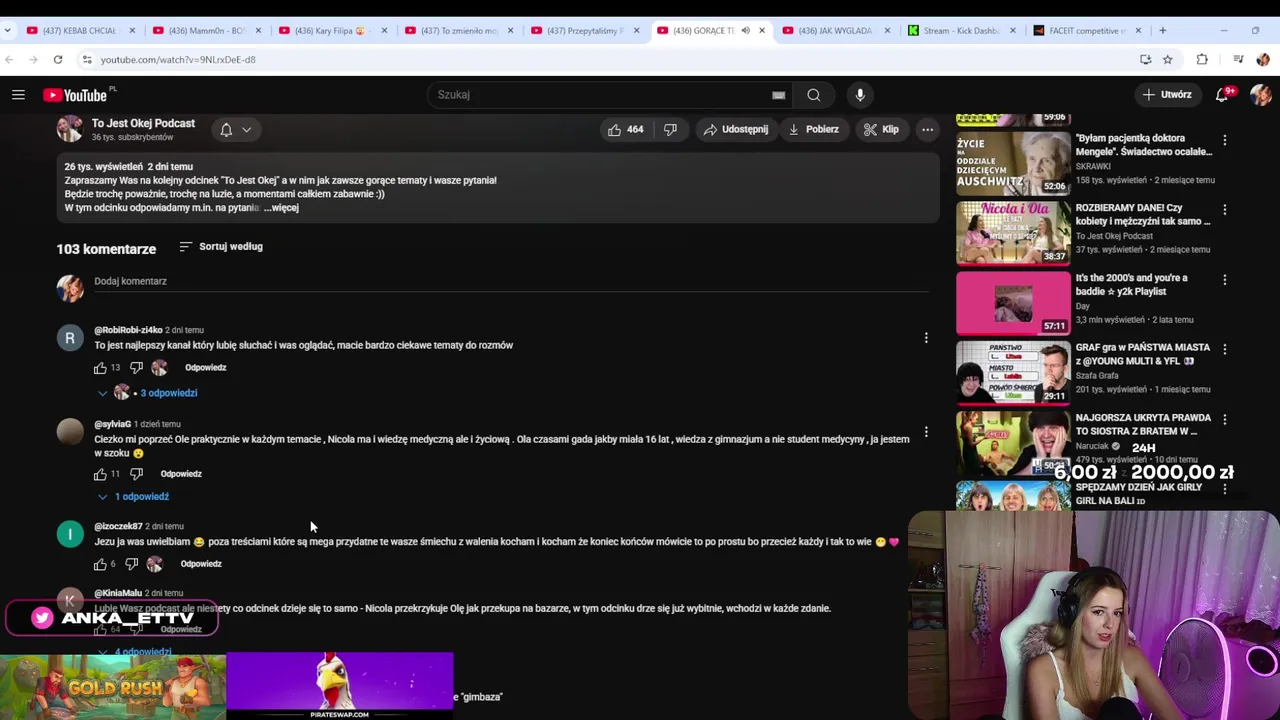Like the comment by @RobiRobi-zi4ko
This screenshot has height=720, width=1280.
coord(100,368)
